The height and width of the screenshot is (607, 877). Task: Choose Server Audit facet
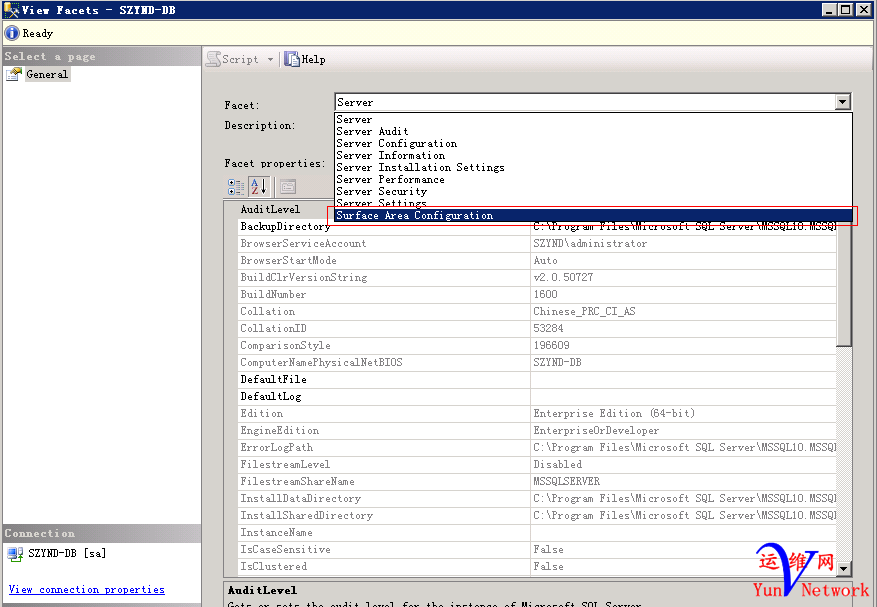point(372,131)
